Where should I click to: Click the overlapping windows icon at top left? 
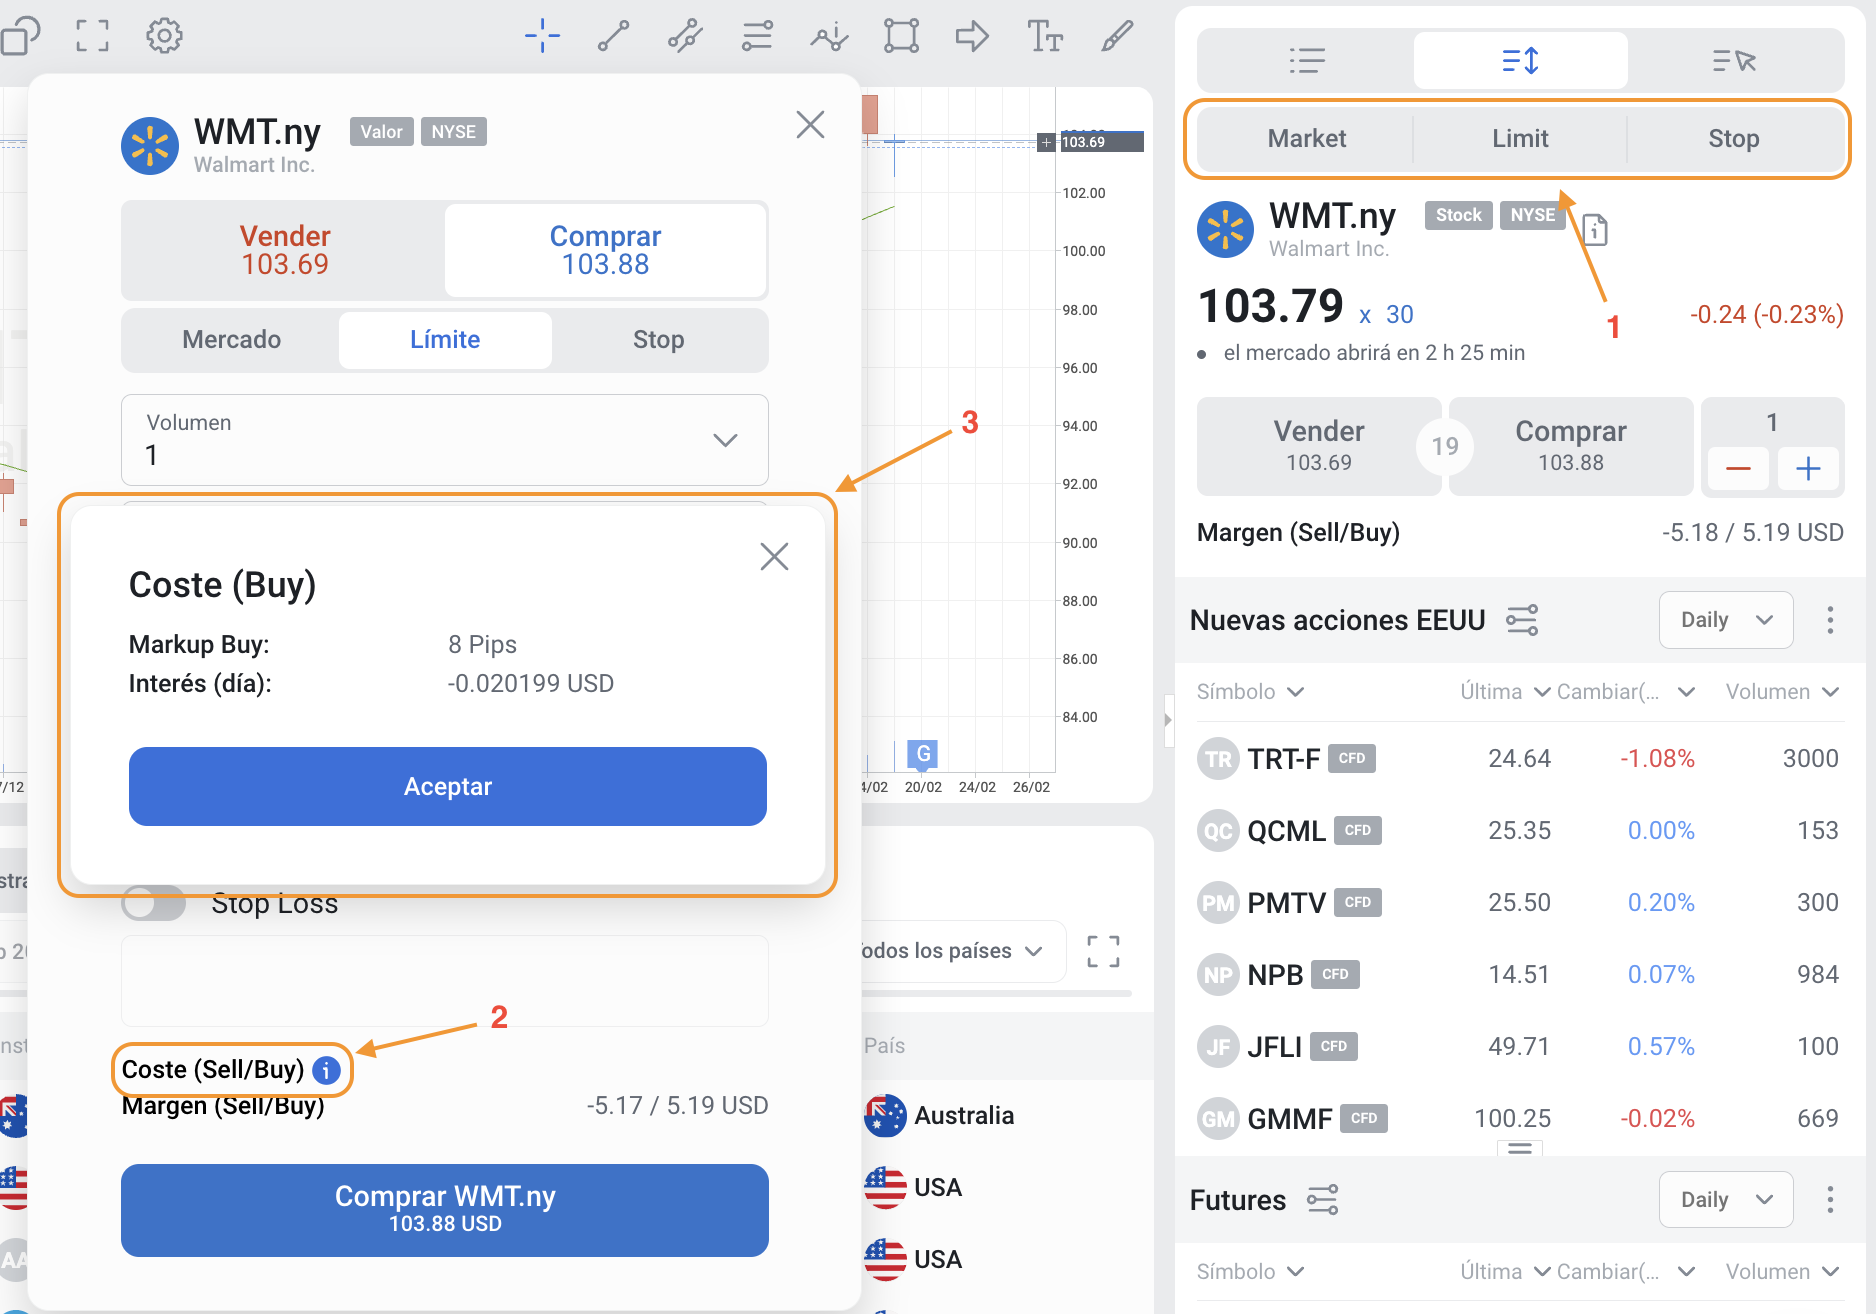(20, 36)
